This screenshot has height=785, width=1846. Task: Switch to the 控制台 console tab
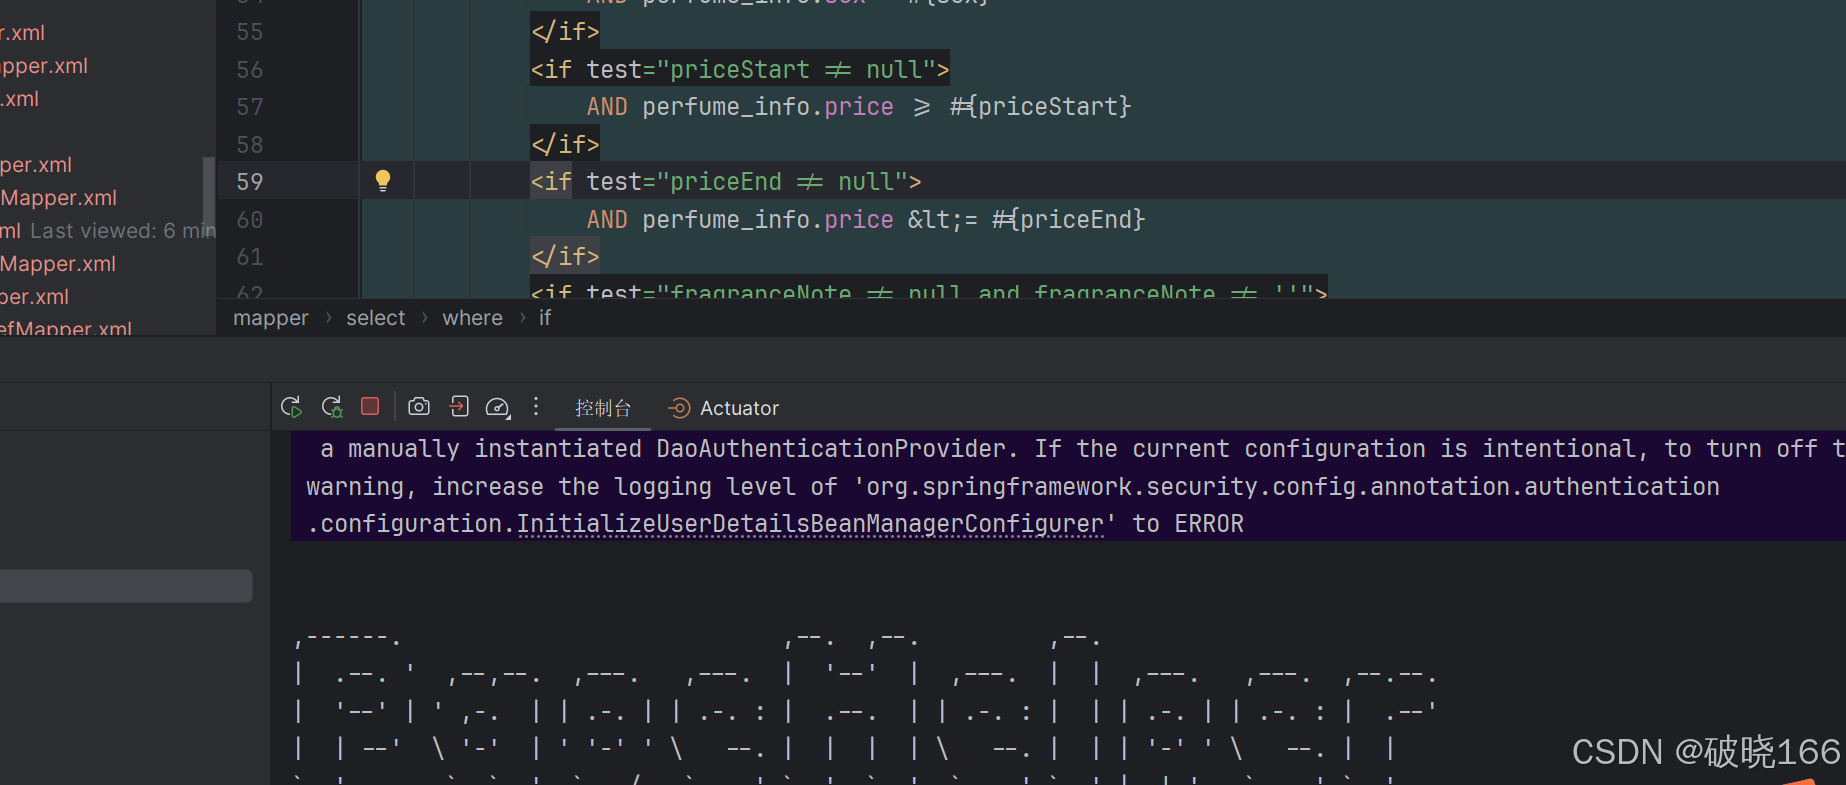click(x=603, y=408)
